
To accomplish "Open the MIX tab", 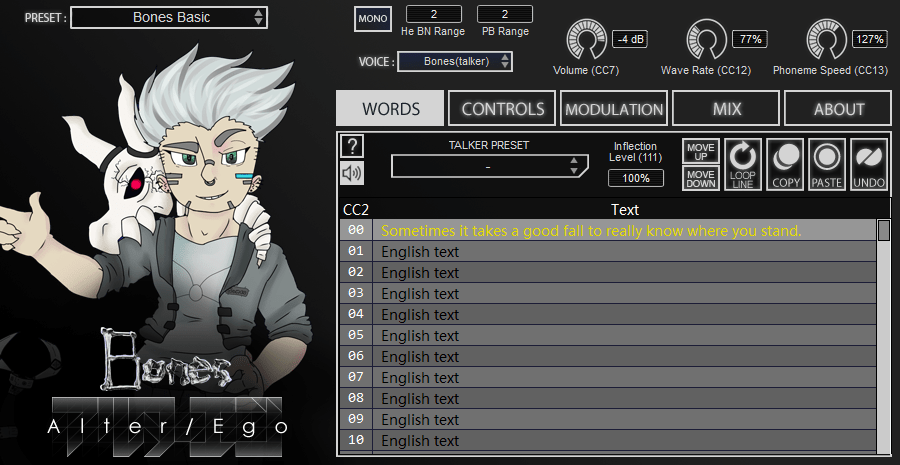I will (x=726, y=108).
